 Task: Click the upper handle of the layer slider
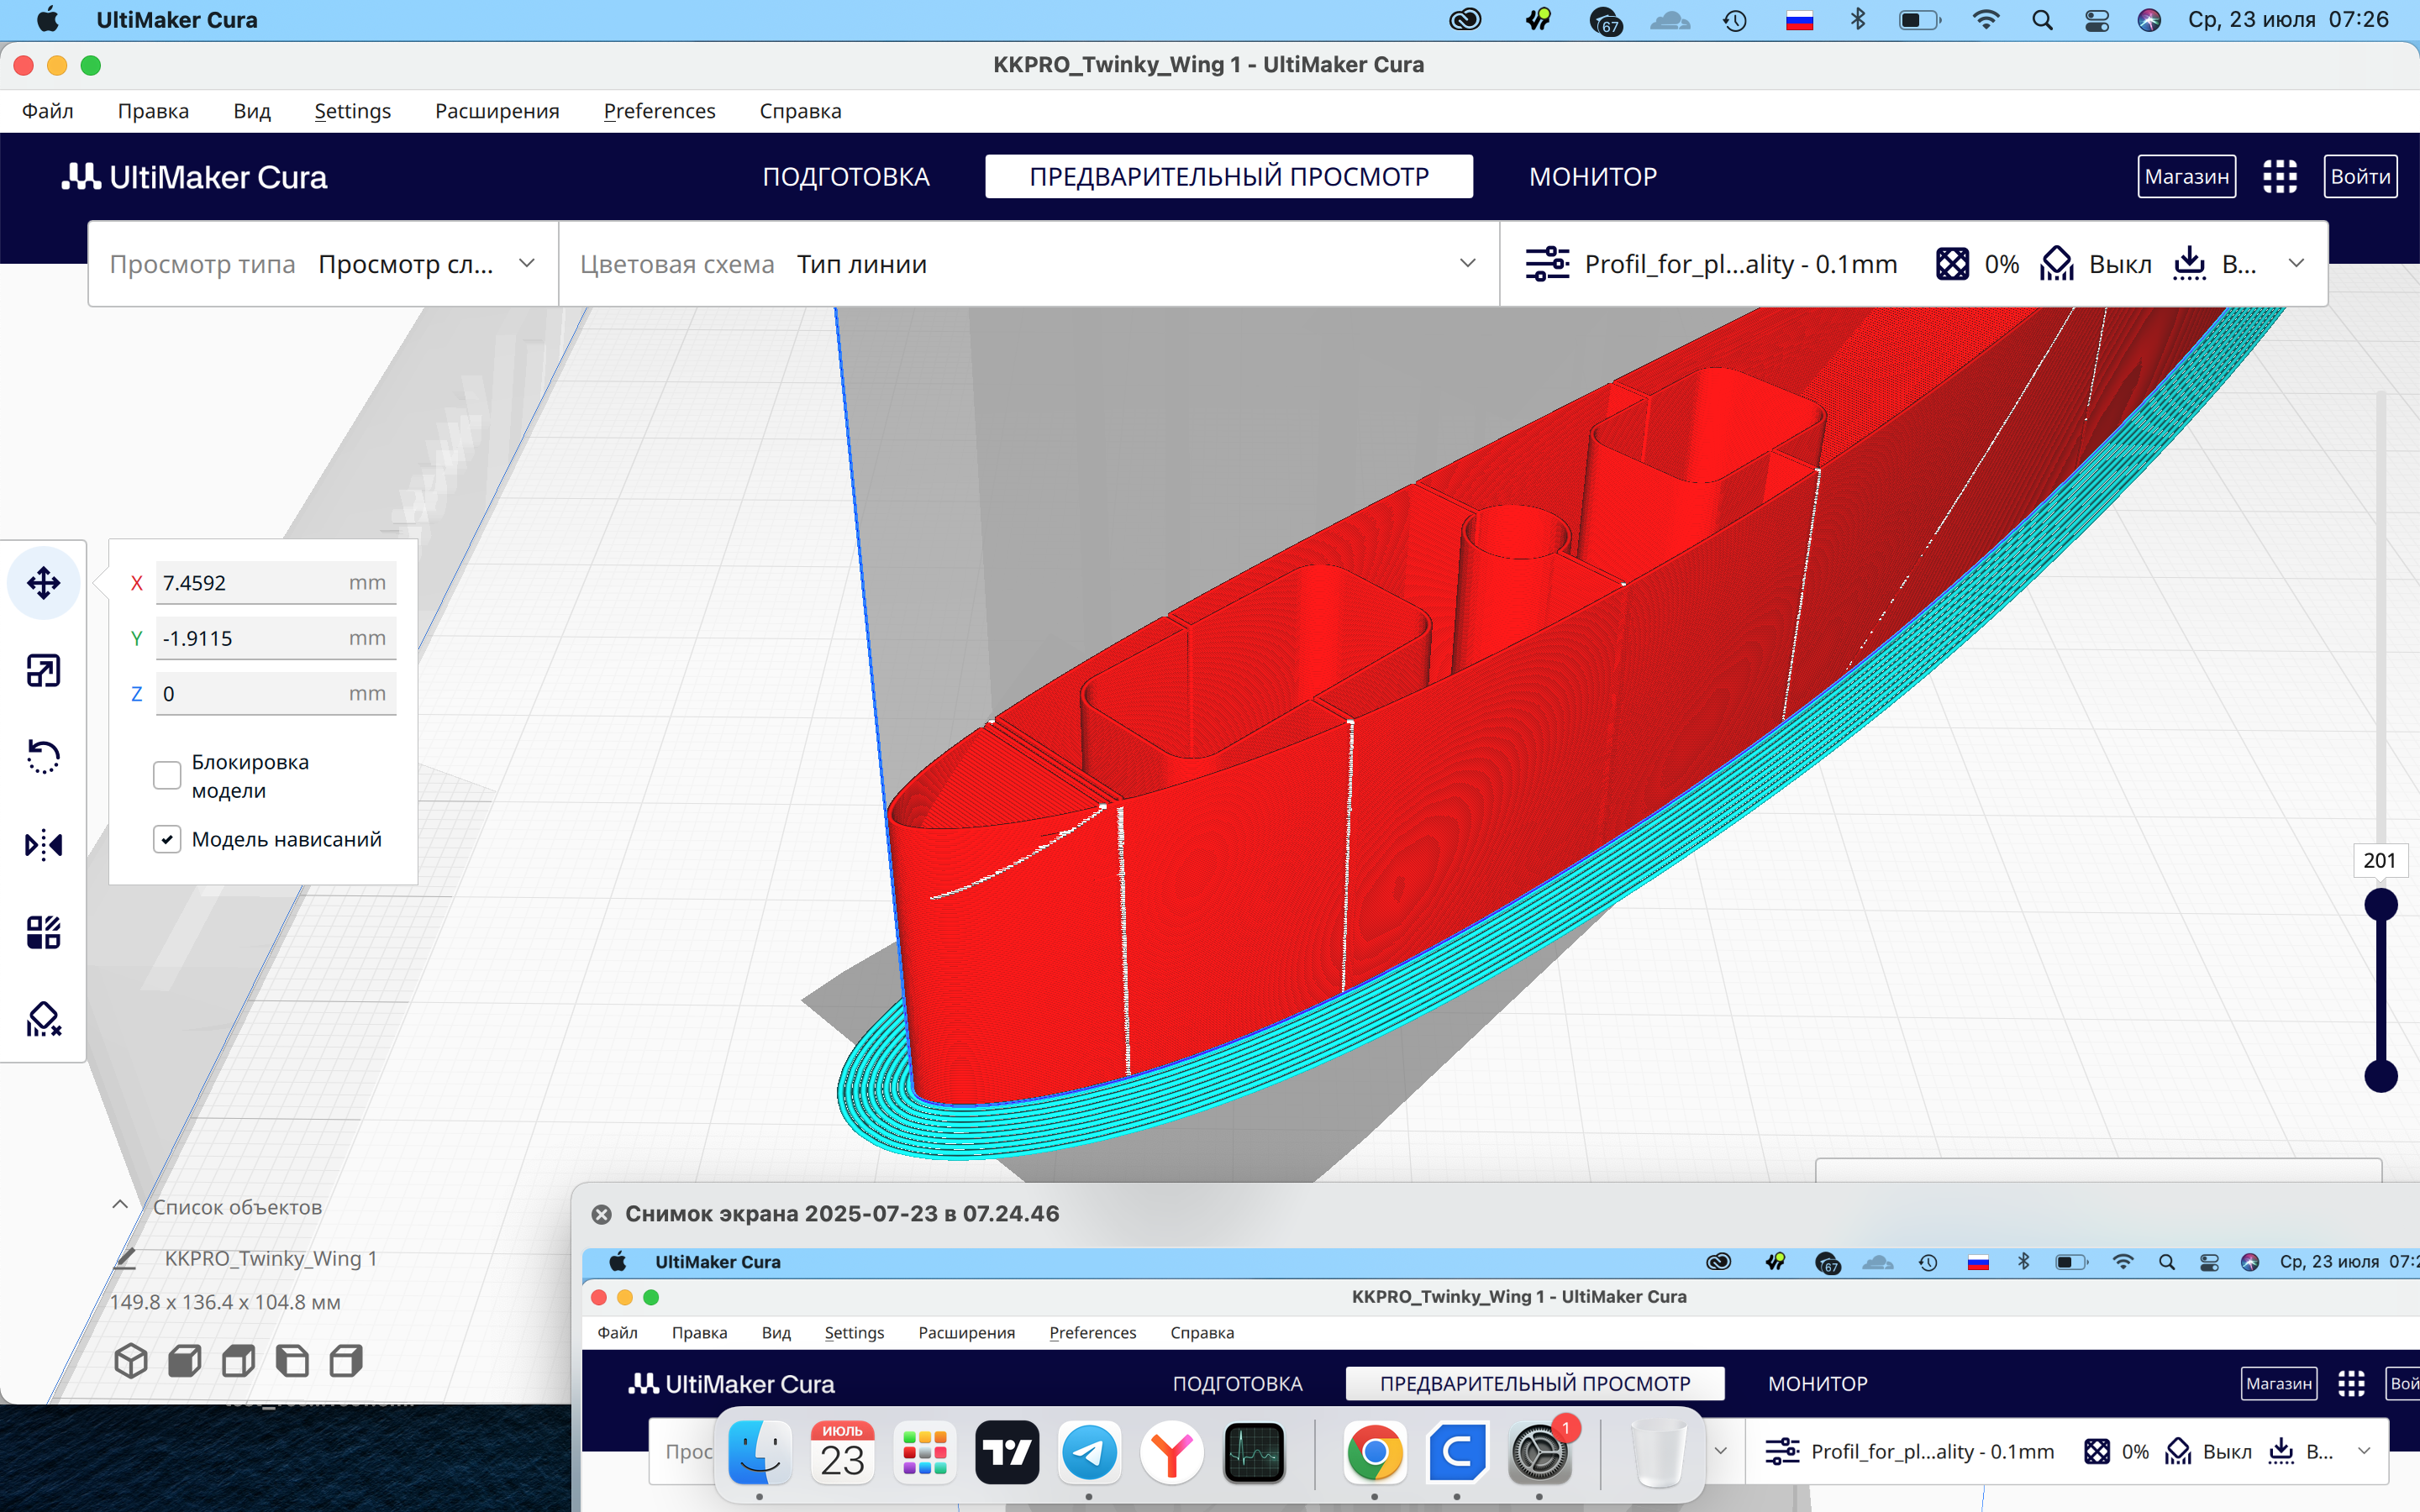click(2381, 905)
